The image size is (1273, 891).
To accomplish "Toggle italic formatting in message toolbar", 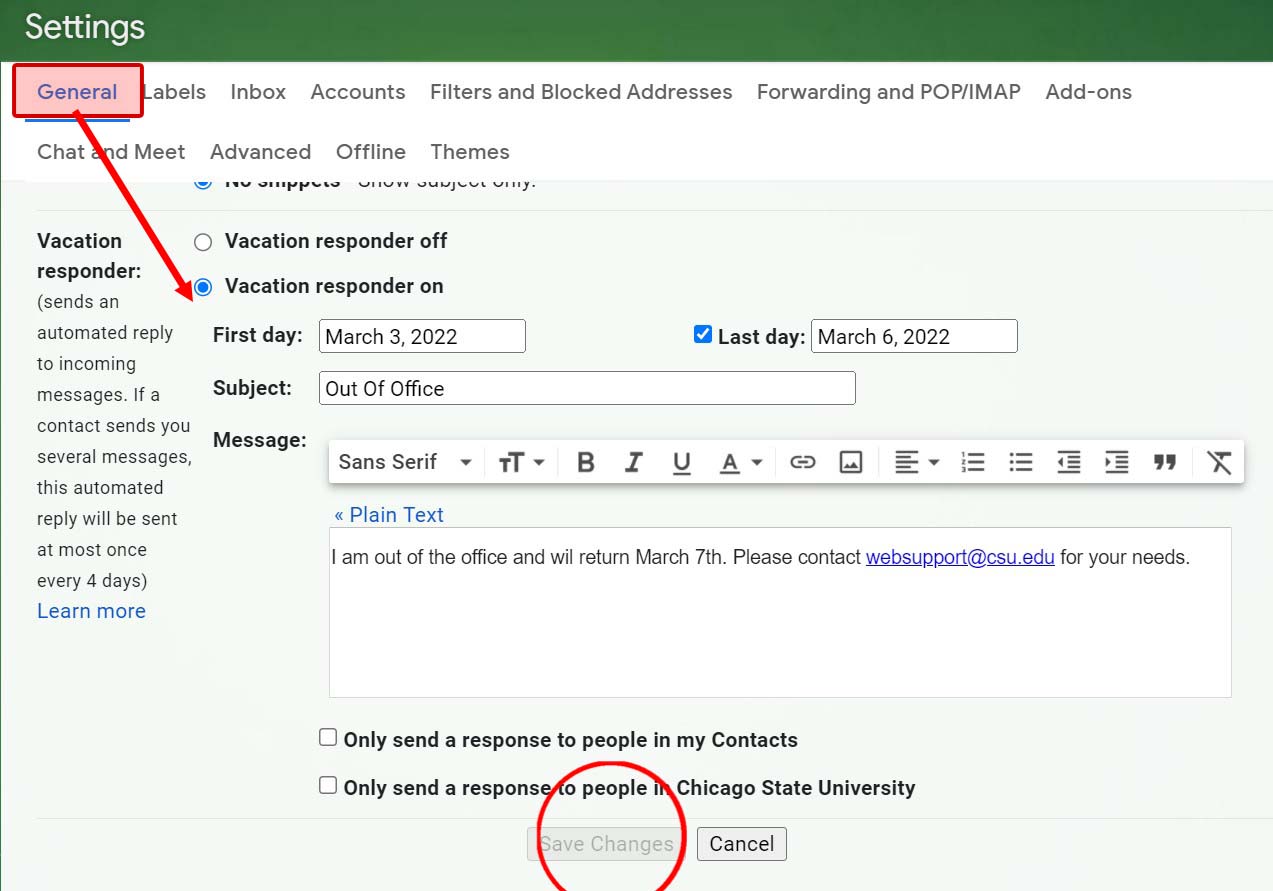I will click(634, 462).
